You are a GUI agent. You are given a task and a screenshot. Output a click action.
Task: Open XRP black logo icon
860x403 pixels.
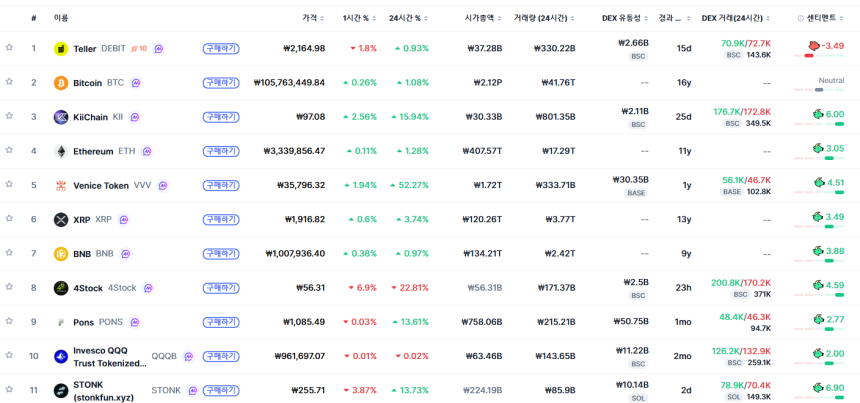click(61, 220)
